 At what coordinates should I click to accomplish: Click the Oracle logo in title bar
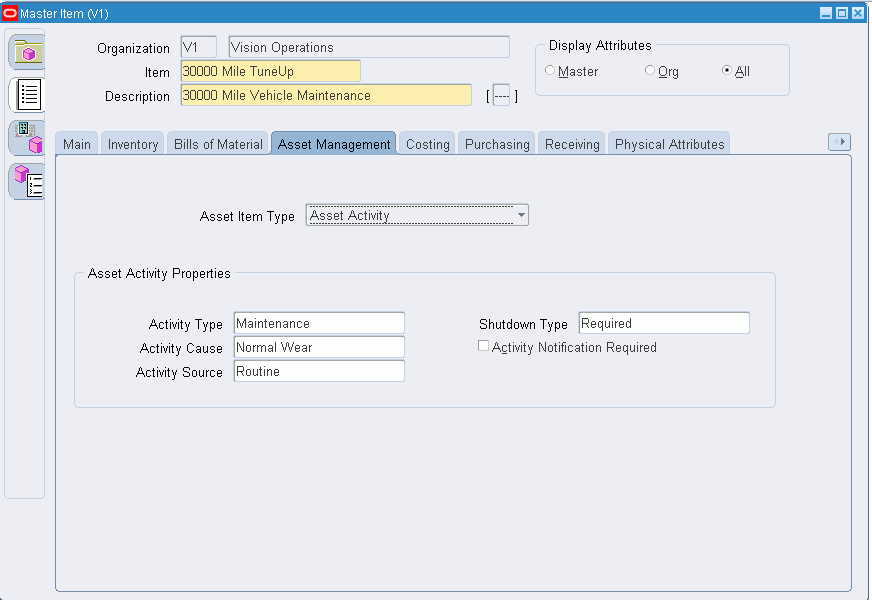[x=10, y=13]
